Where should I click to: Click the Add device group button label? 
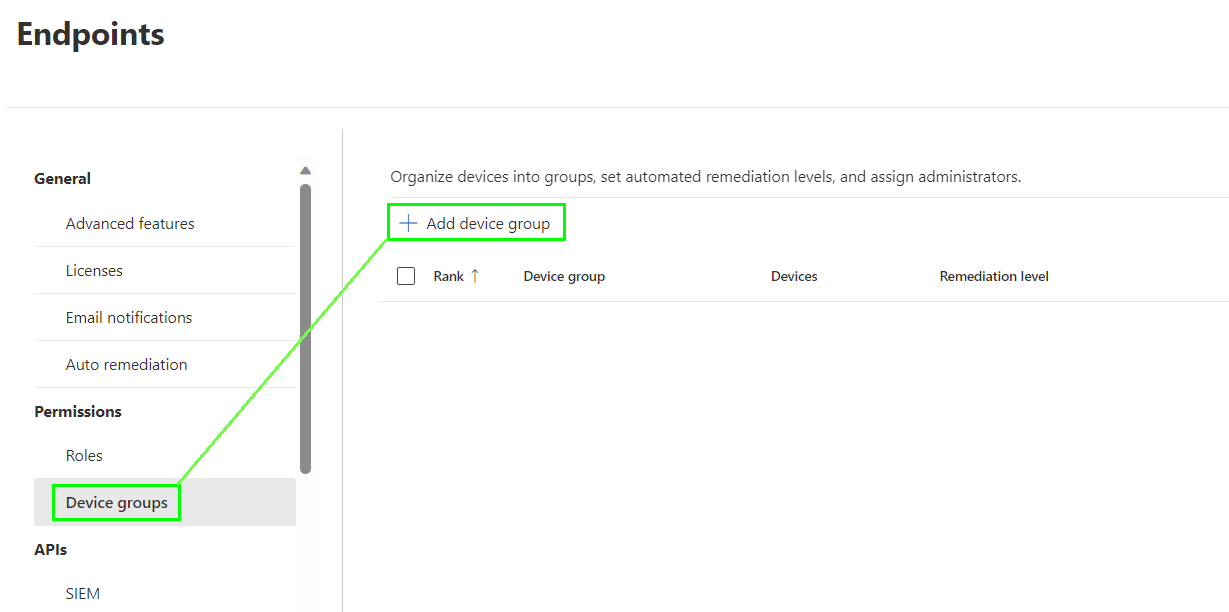(488, 224)
